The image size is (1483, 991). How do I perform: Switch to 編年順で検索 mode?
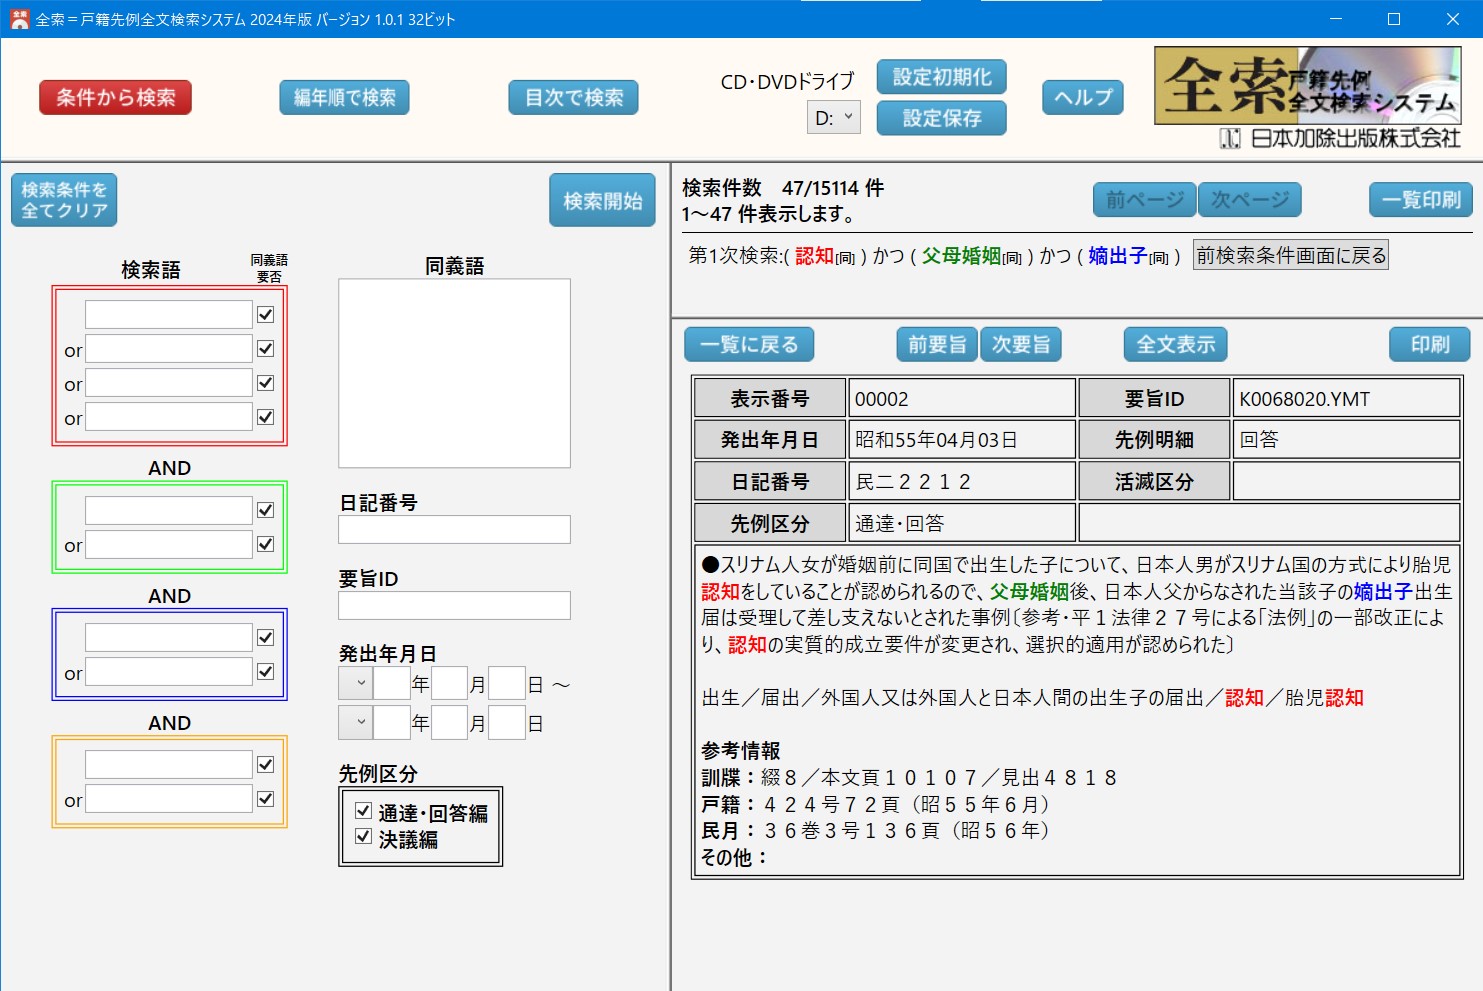point(344,98)
